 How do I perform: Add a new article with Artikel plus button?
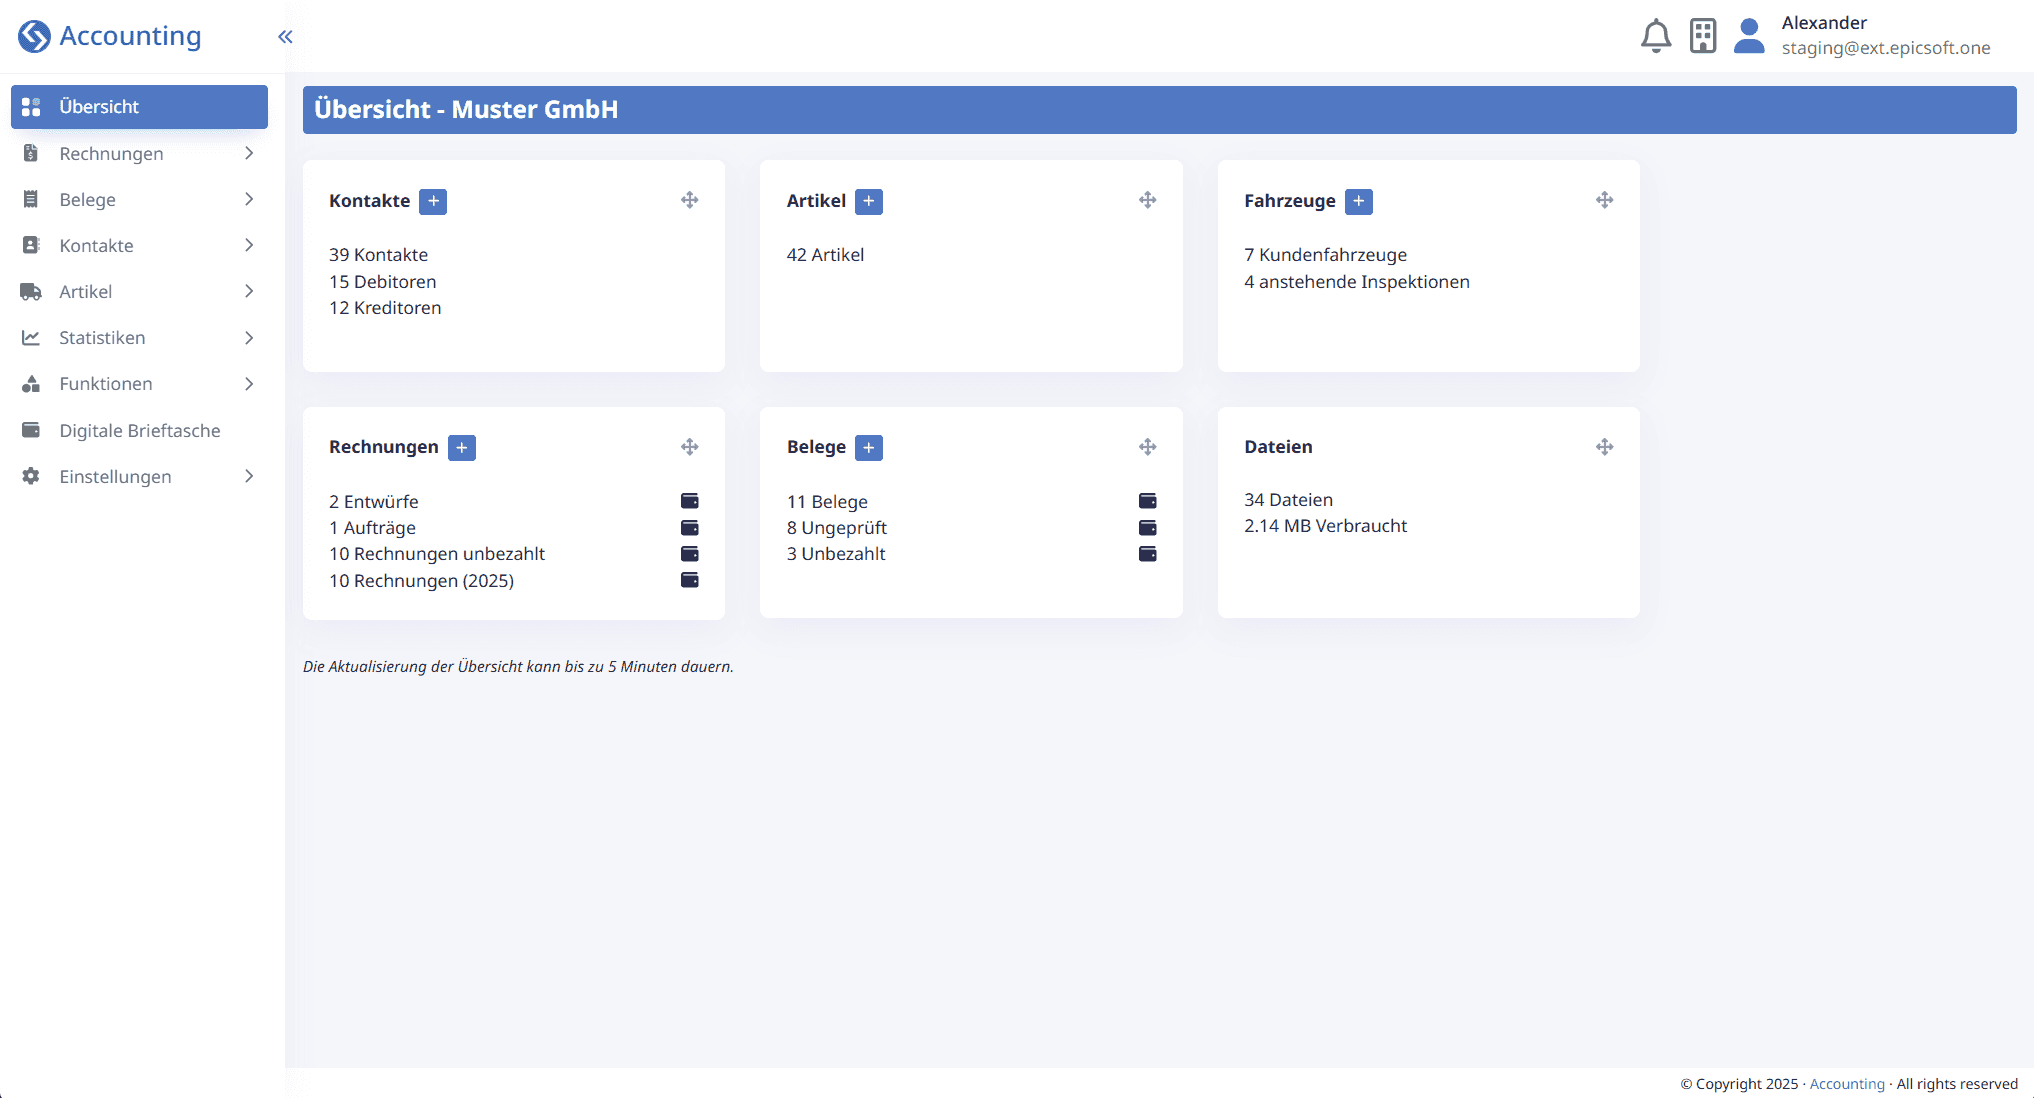869,201
